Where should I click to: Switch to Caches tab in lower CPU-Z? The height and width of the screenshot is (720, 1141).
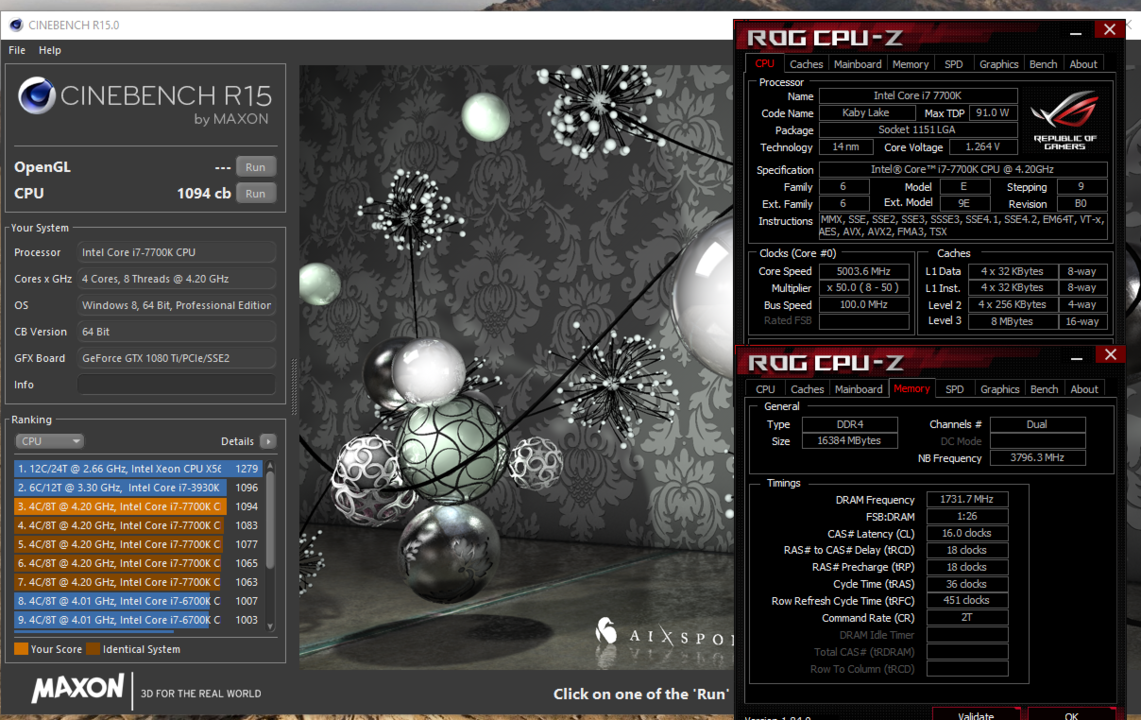pos(807,389)
